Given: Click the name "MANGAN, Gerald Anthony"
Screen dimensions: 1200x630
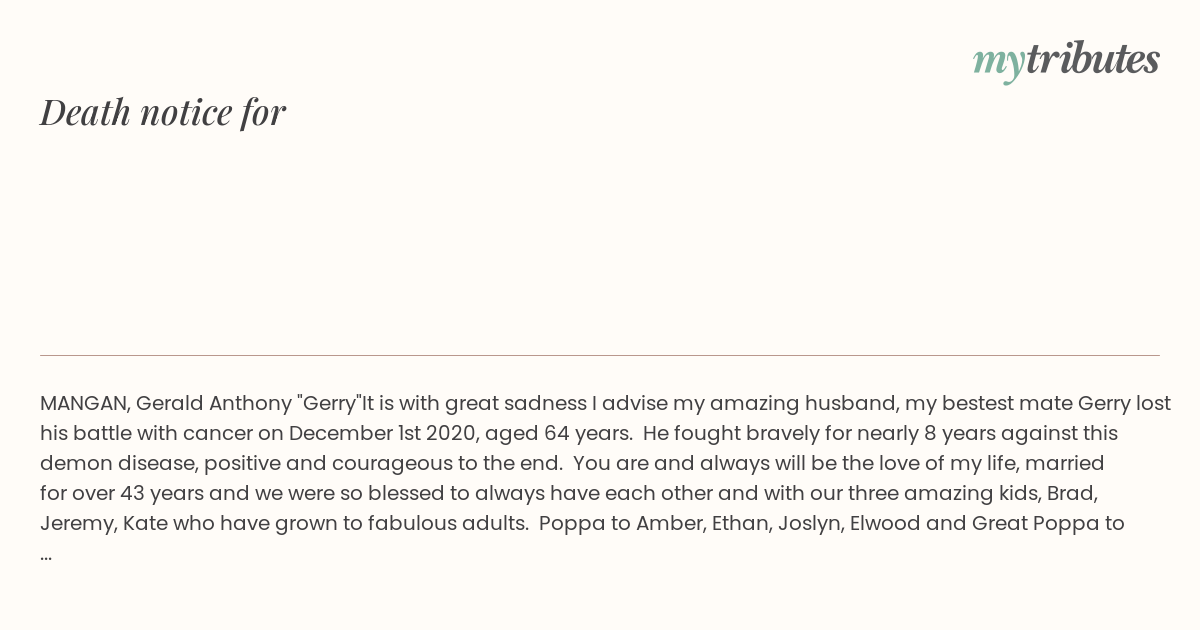Looking at the screenshot, I should (x=165, y=404).
